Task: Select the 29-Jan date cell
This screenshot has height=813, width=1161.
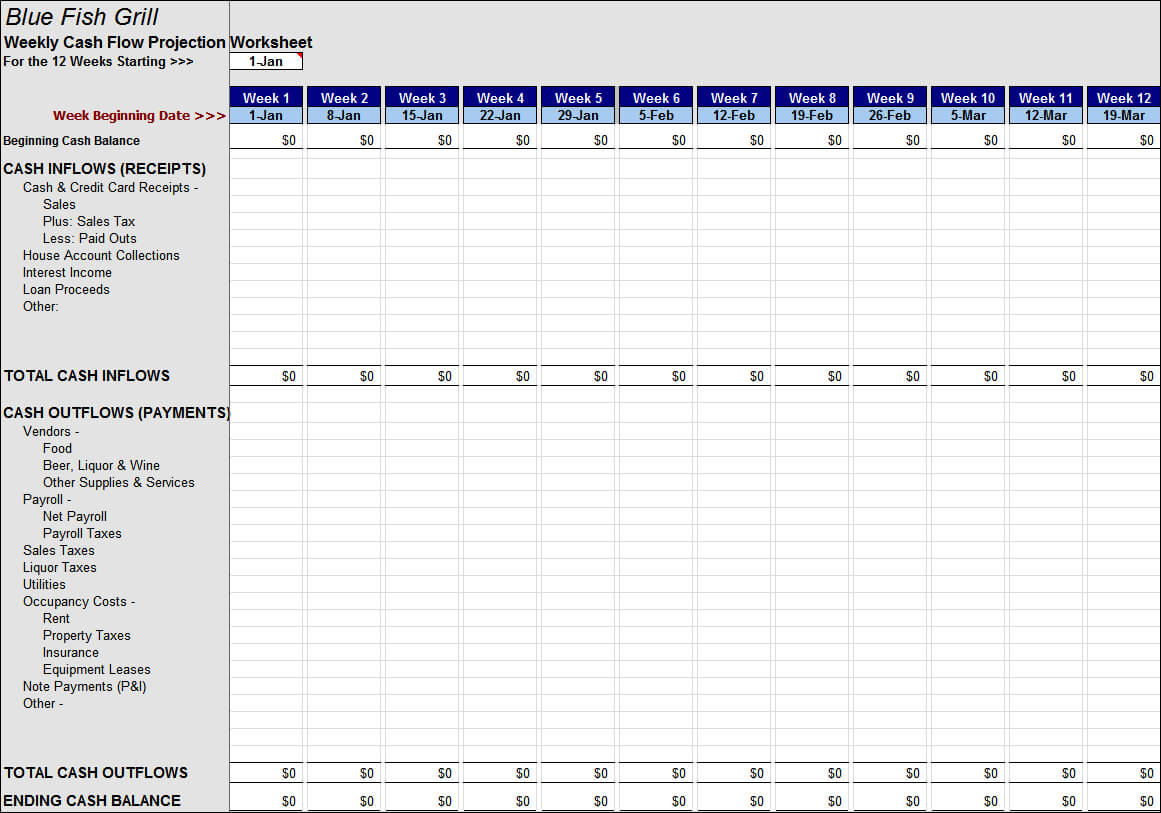Action: pyautogui.click(x=578, y=116)
